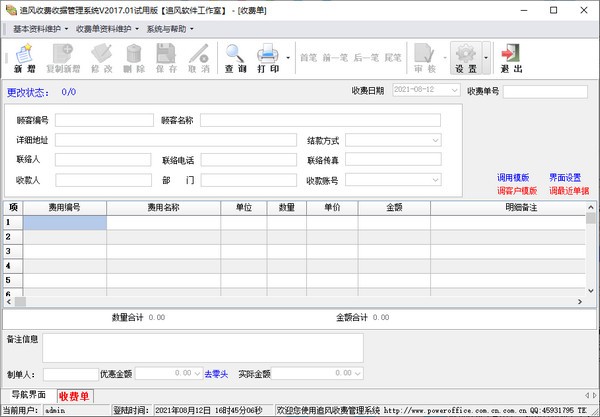This screenshot has width=600, height=417.
Task: Switch to the 收费单 tab
Action: coord(75,396)
